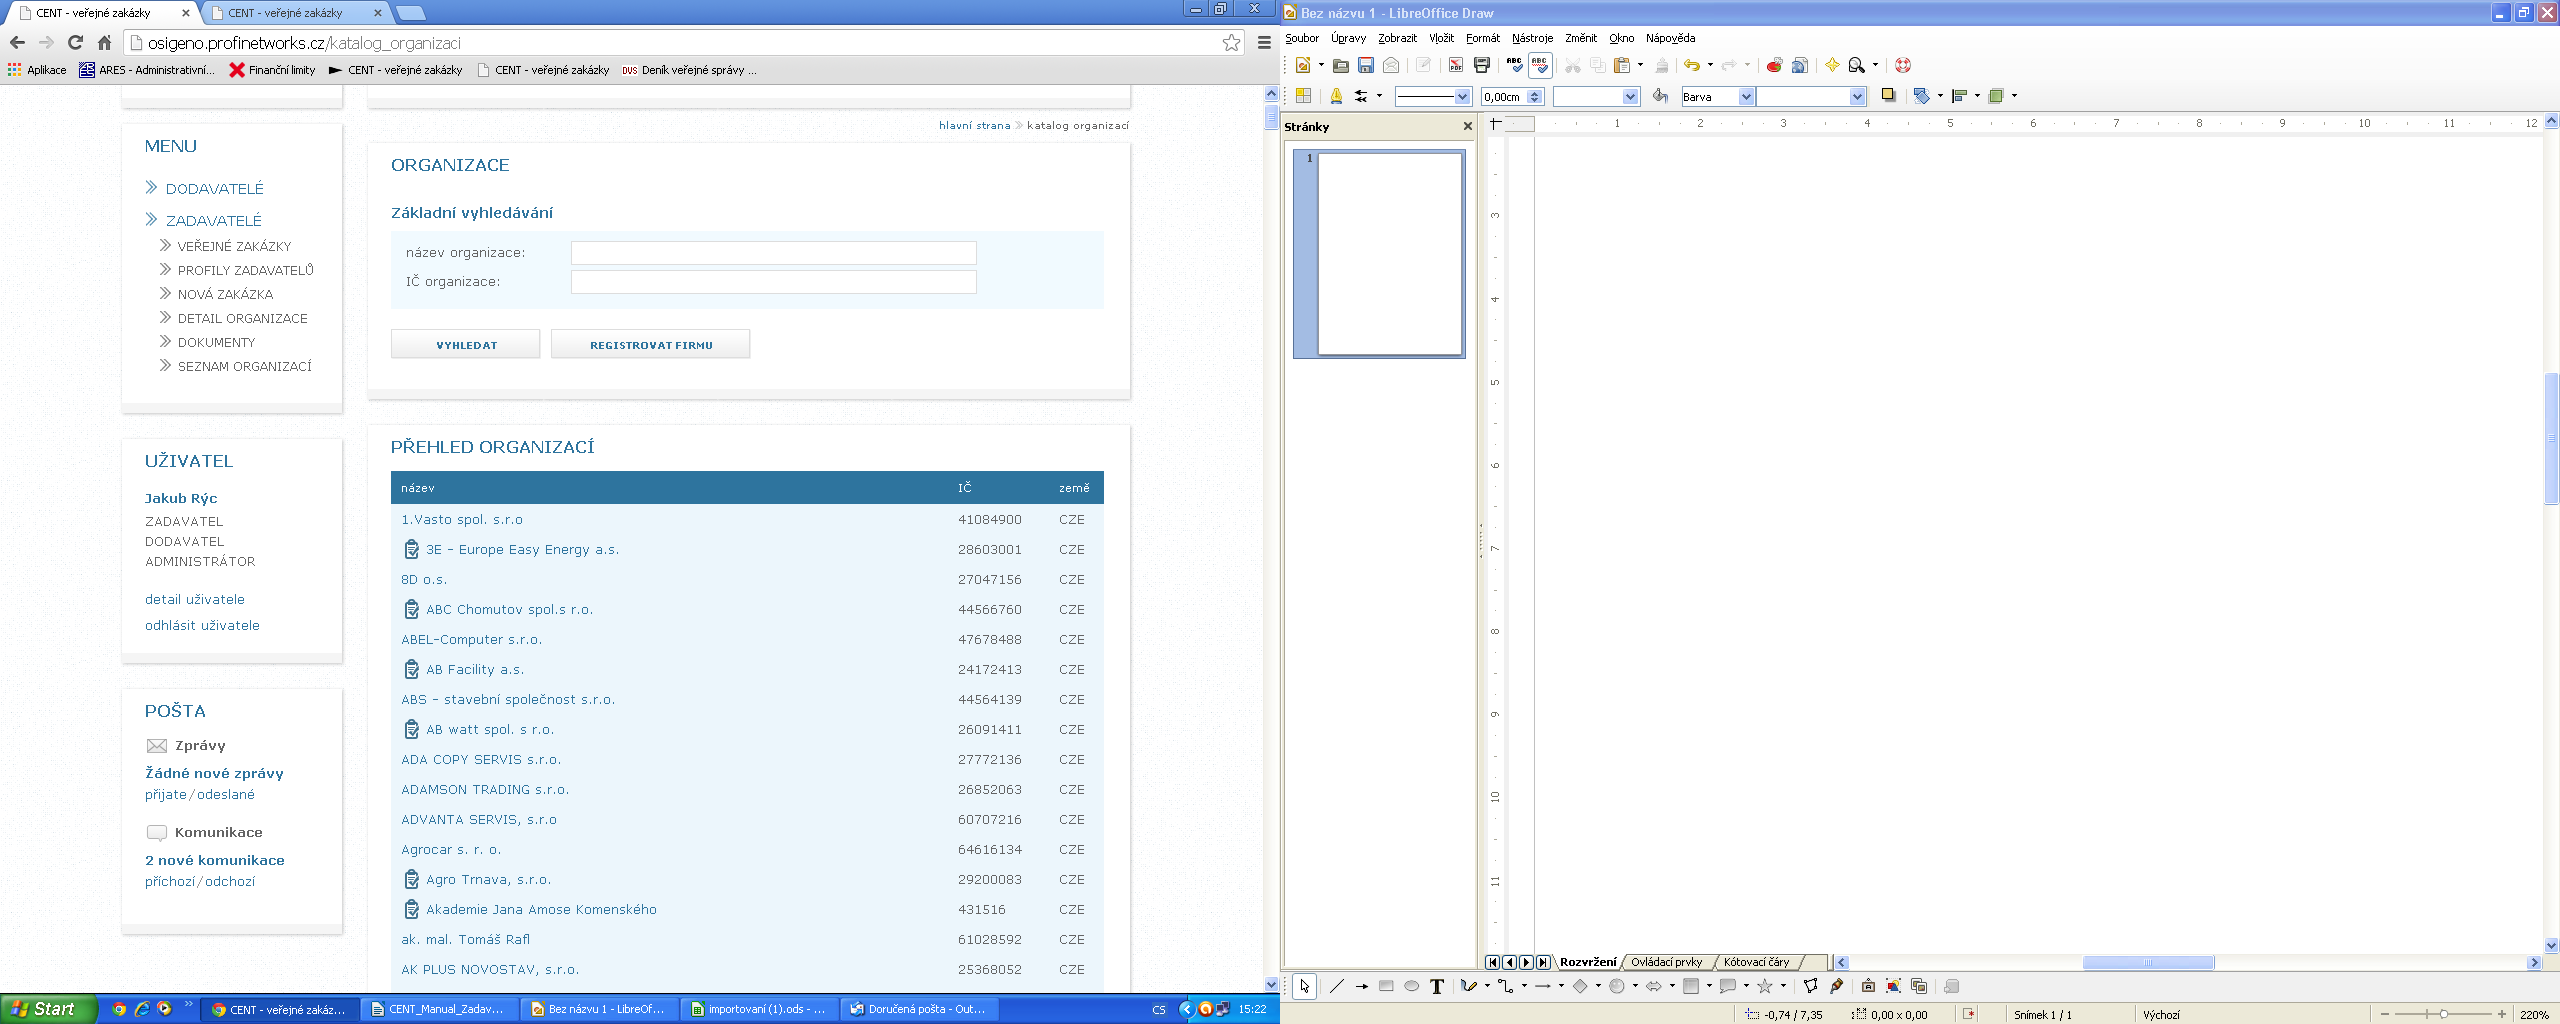Click the Windows Start button
2560x1024 pixels.
pos(48,1009)
